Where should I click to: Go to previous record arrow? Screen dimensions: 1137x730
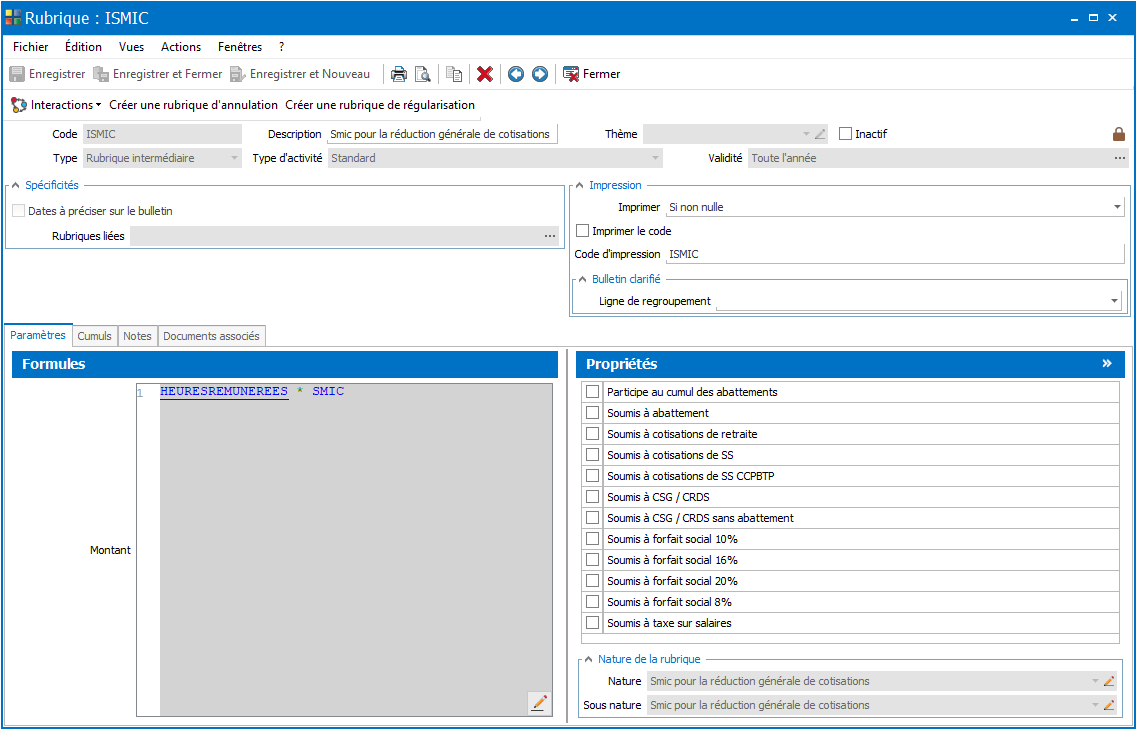[x=516, y=74]
